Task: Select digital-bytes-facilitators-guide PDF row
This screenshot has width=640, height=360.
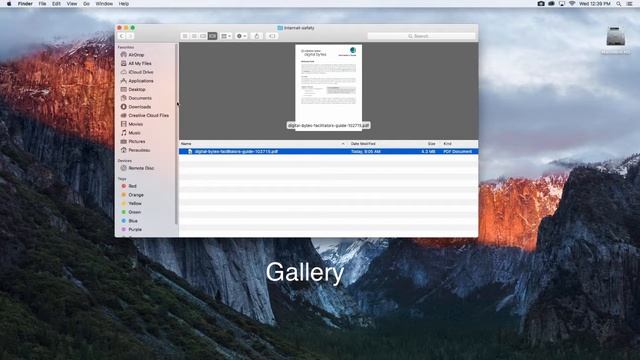Action: 329,151
